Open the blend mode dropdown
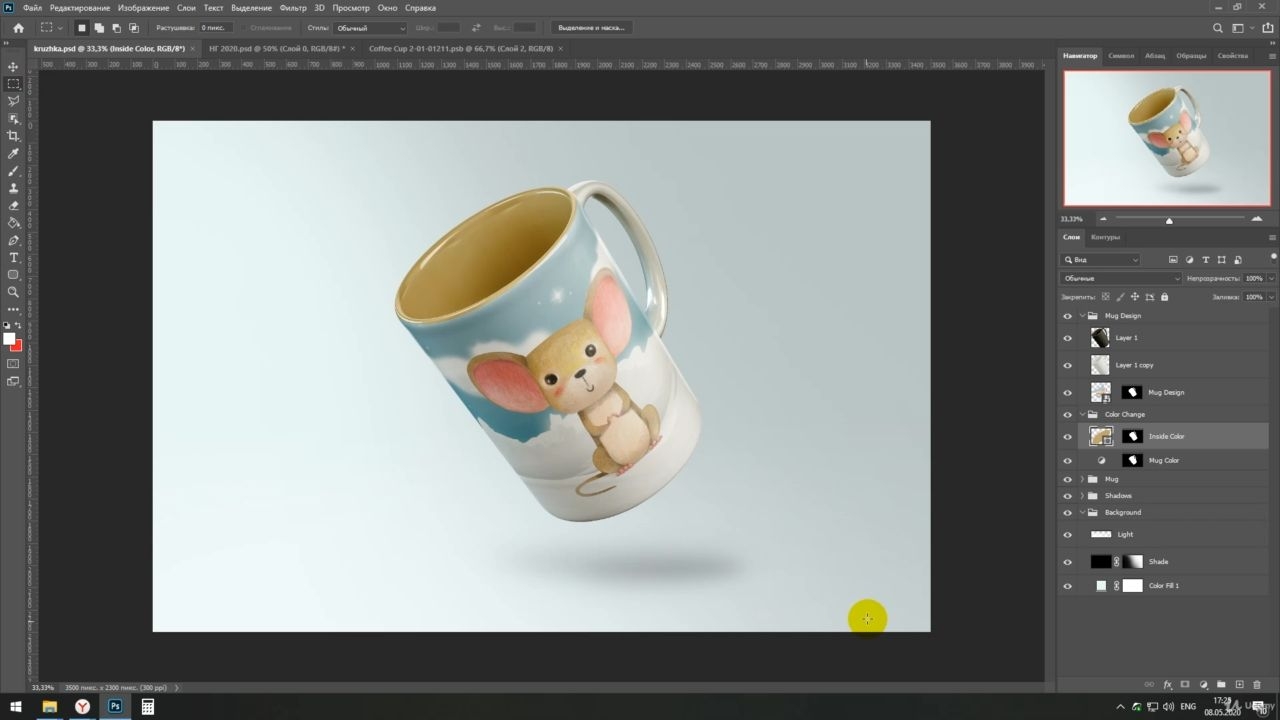 point(1121,278)
